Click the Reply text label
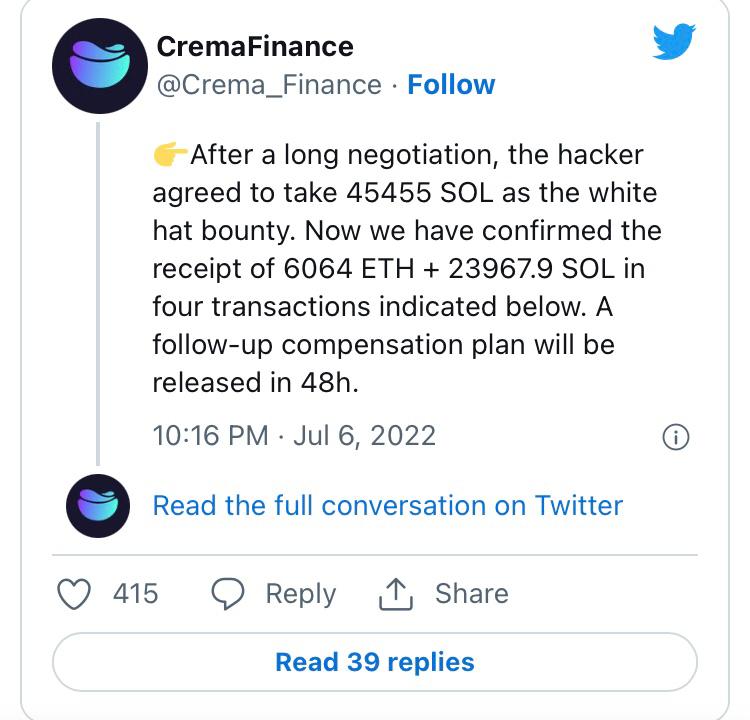 pyautogui.click(x=300, y=593)
